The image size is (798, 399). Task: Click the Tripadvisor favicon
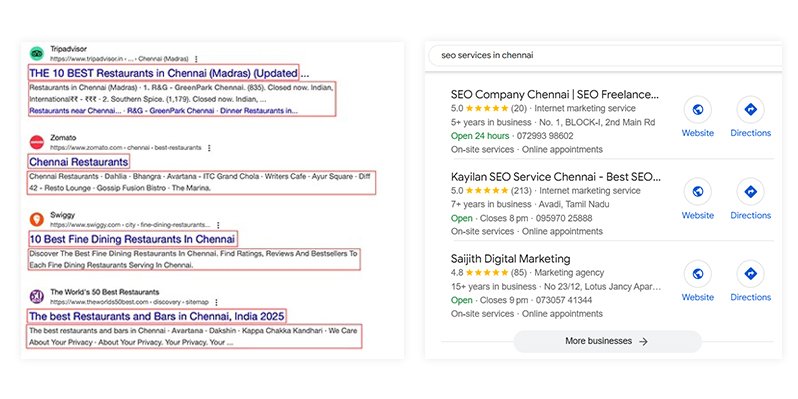coord(37,53)
